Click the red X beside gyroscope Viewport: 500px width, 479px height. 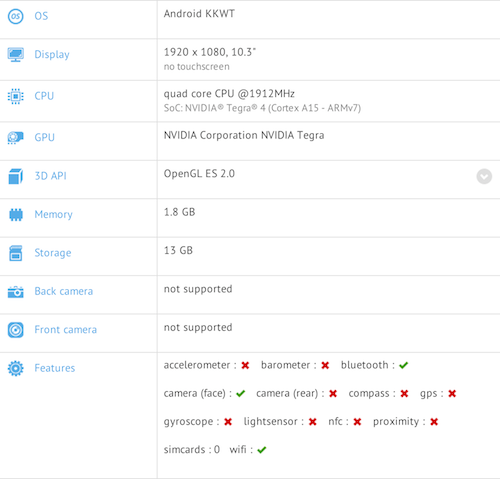(228, 422)
